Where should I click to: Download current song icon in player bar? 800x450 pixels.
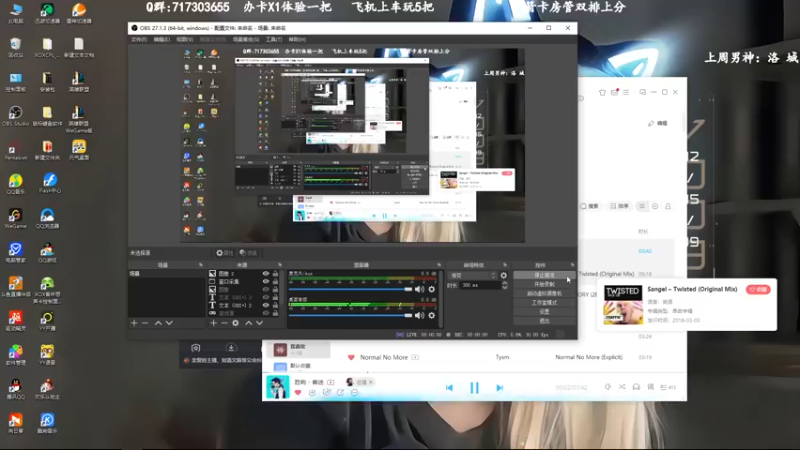point(312,392)
